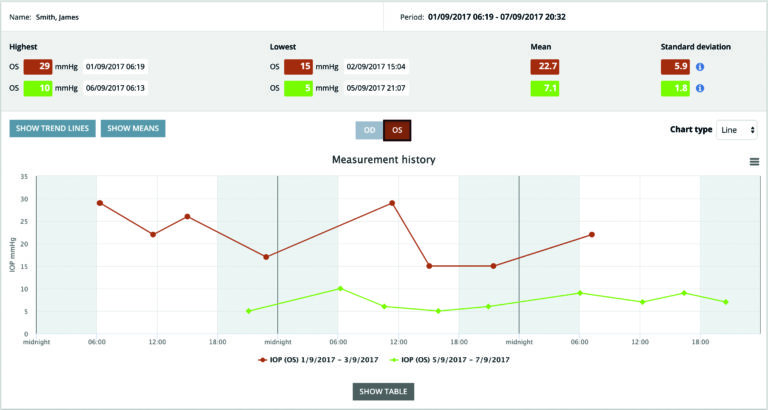Click the highest red data point at 06:00

coord(100,203)
